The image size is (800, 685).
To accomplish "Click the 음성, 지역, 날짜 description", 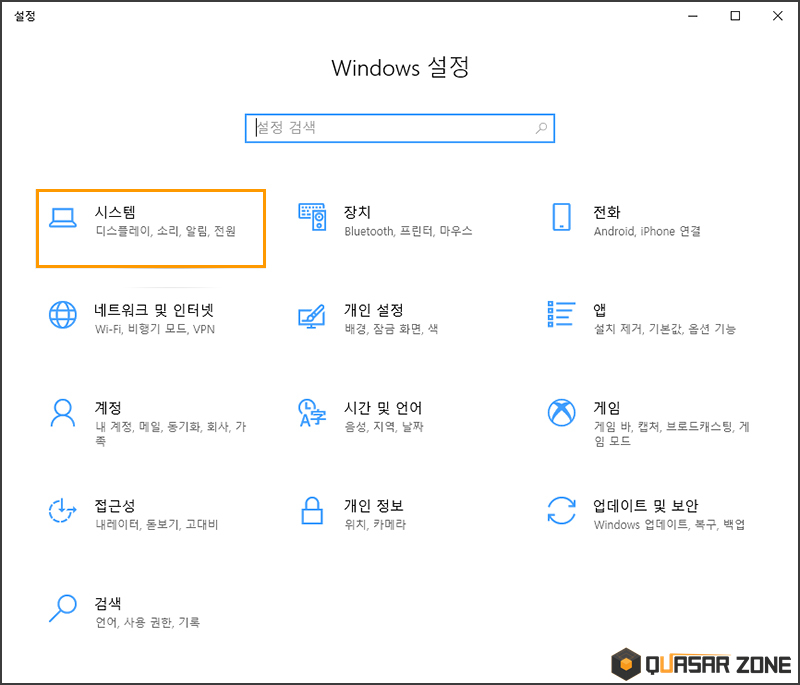I will point(384,427).
